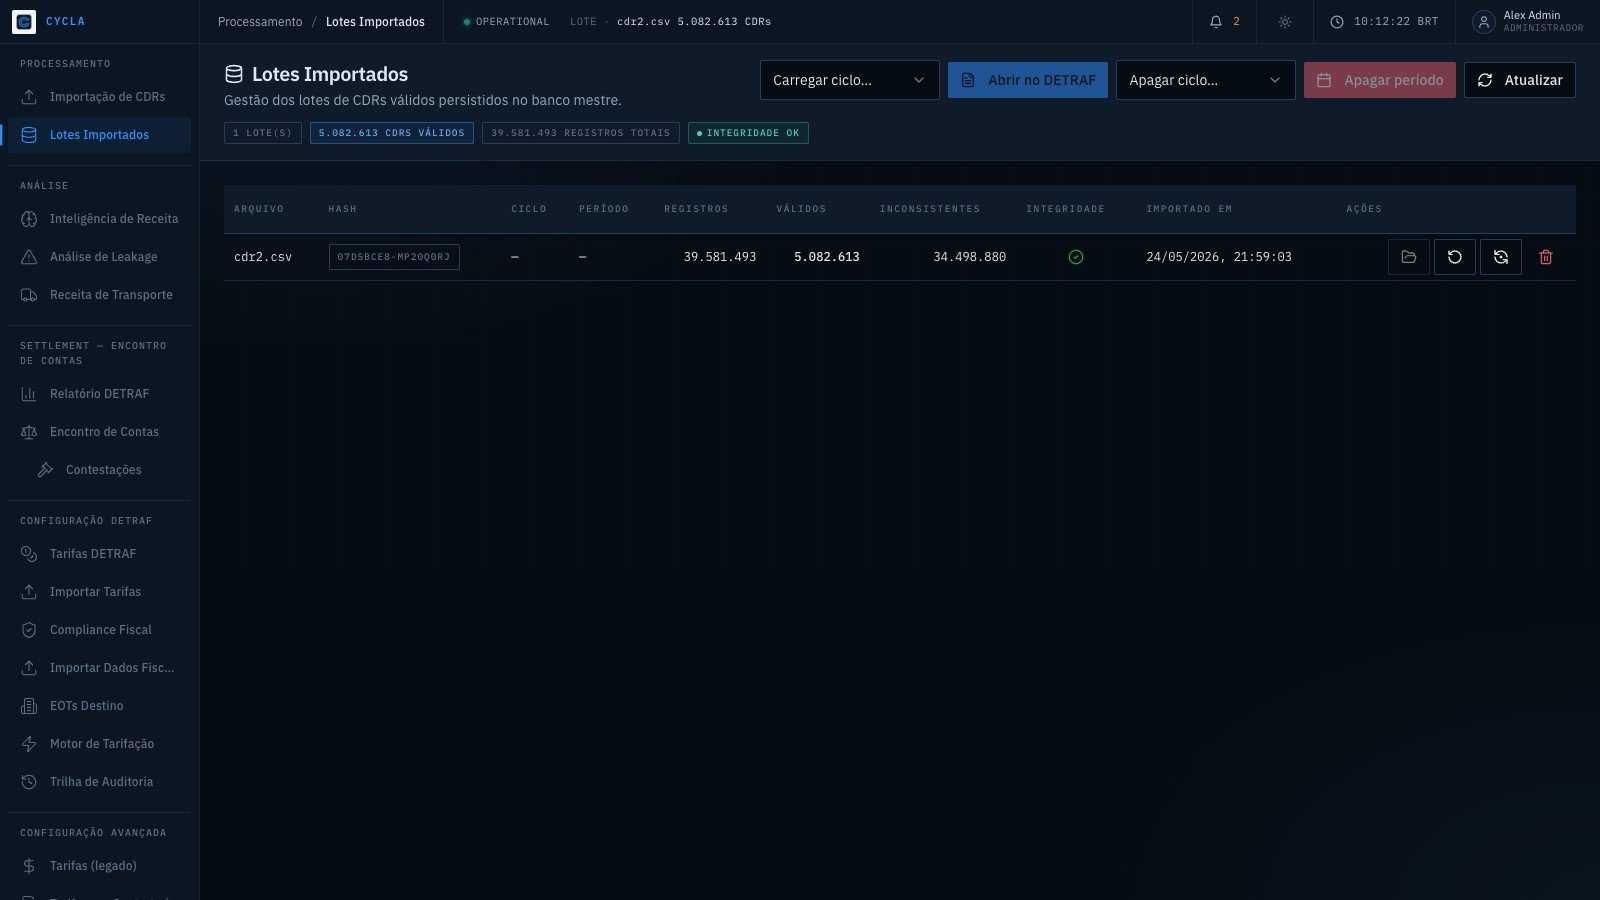Click the INTEGRIDADE OK badge
This screenshot has height=900, width=1600.
pyautogui.click(x=748, y=133)
